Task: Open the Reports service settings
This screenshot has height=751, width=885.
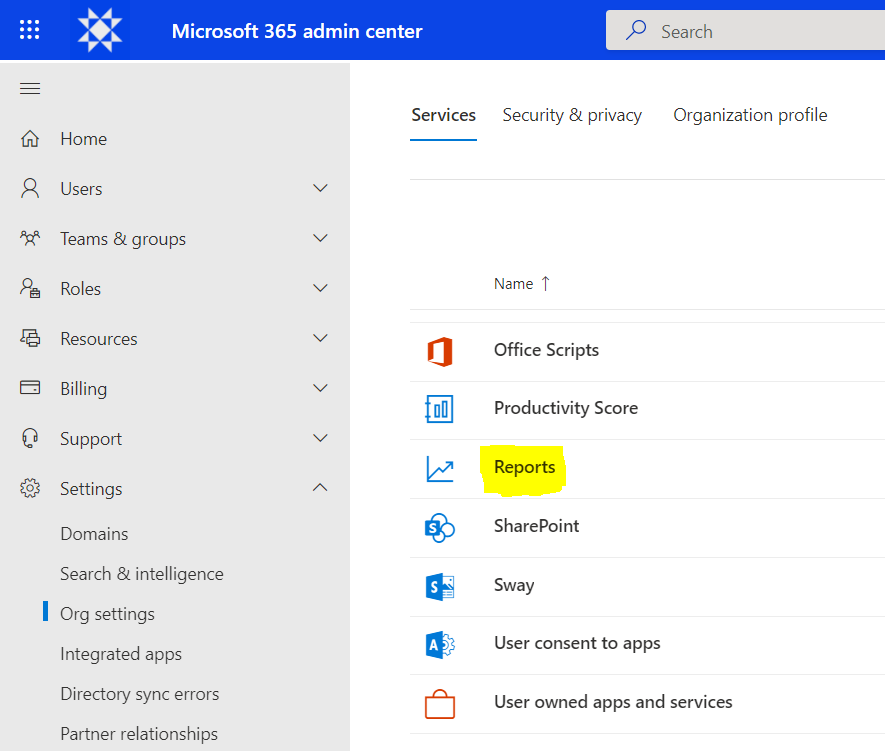Action: click(x=524, y=467)
